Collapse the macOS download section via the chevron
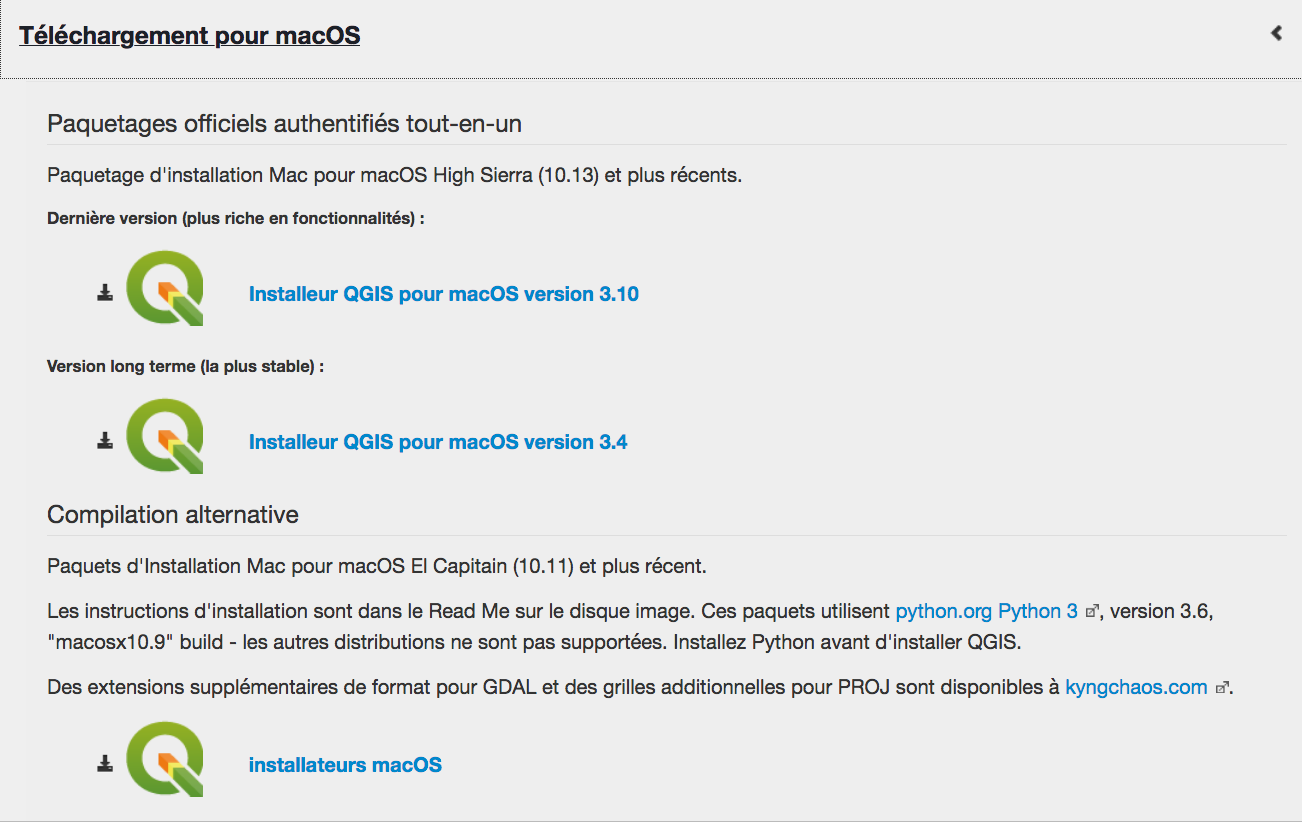 (1275, 31)
